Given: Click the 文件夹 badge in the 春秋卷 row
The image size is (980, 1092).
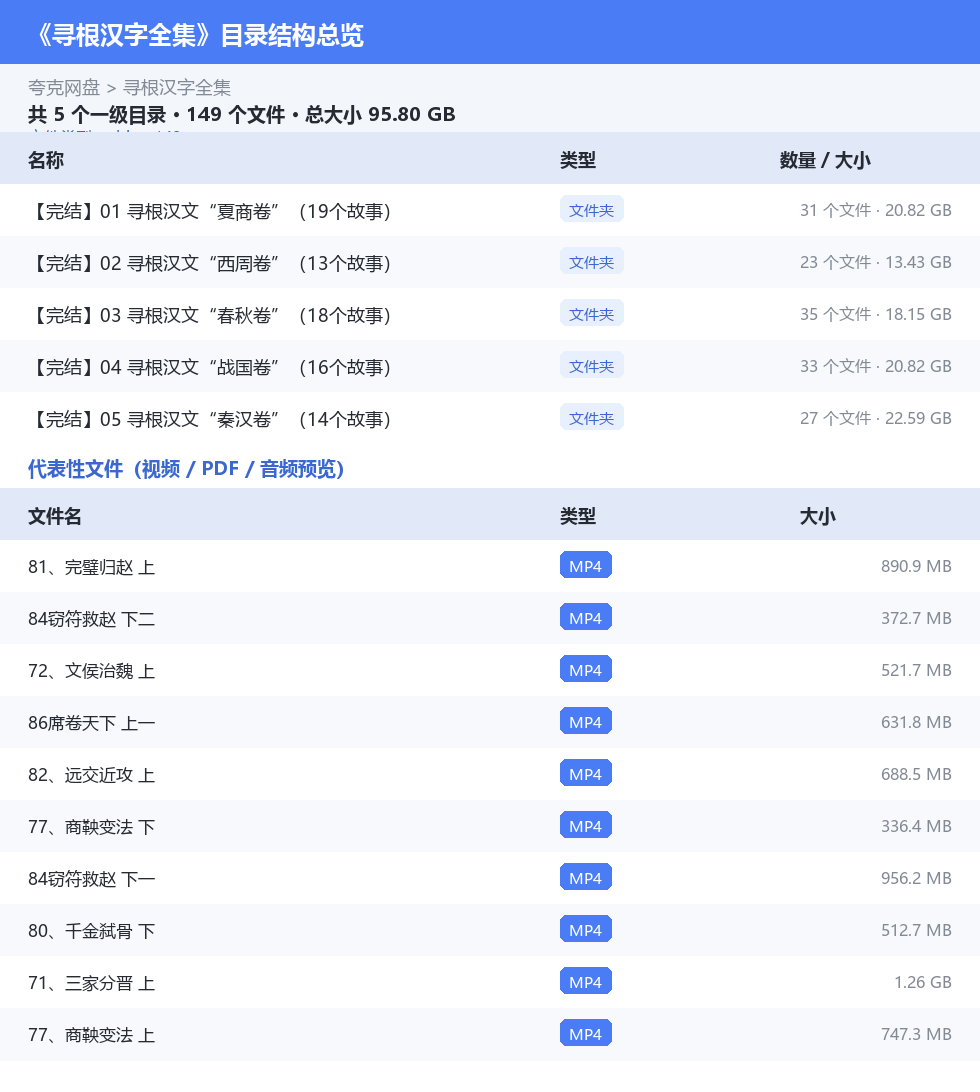Looking at the screenshot, I should (591, 314).
